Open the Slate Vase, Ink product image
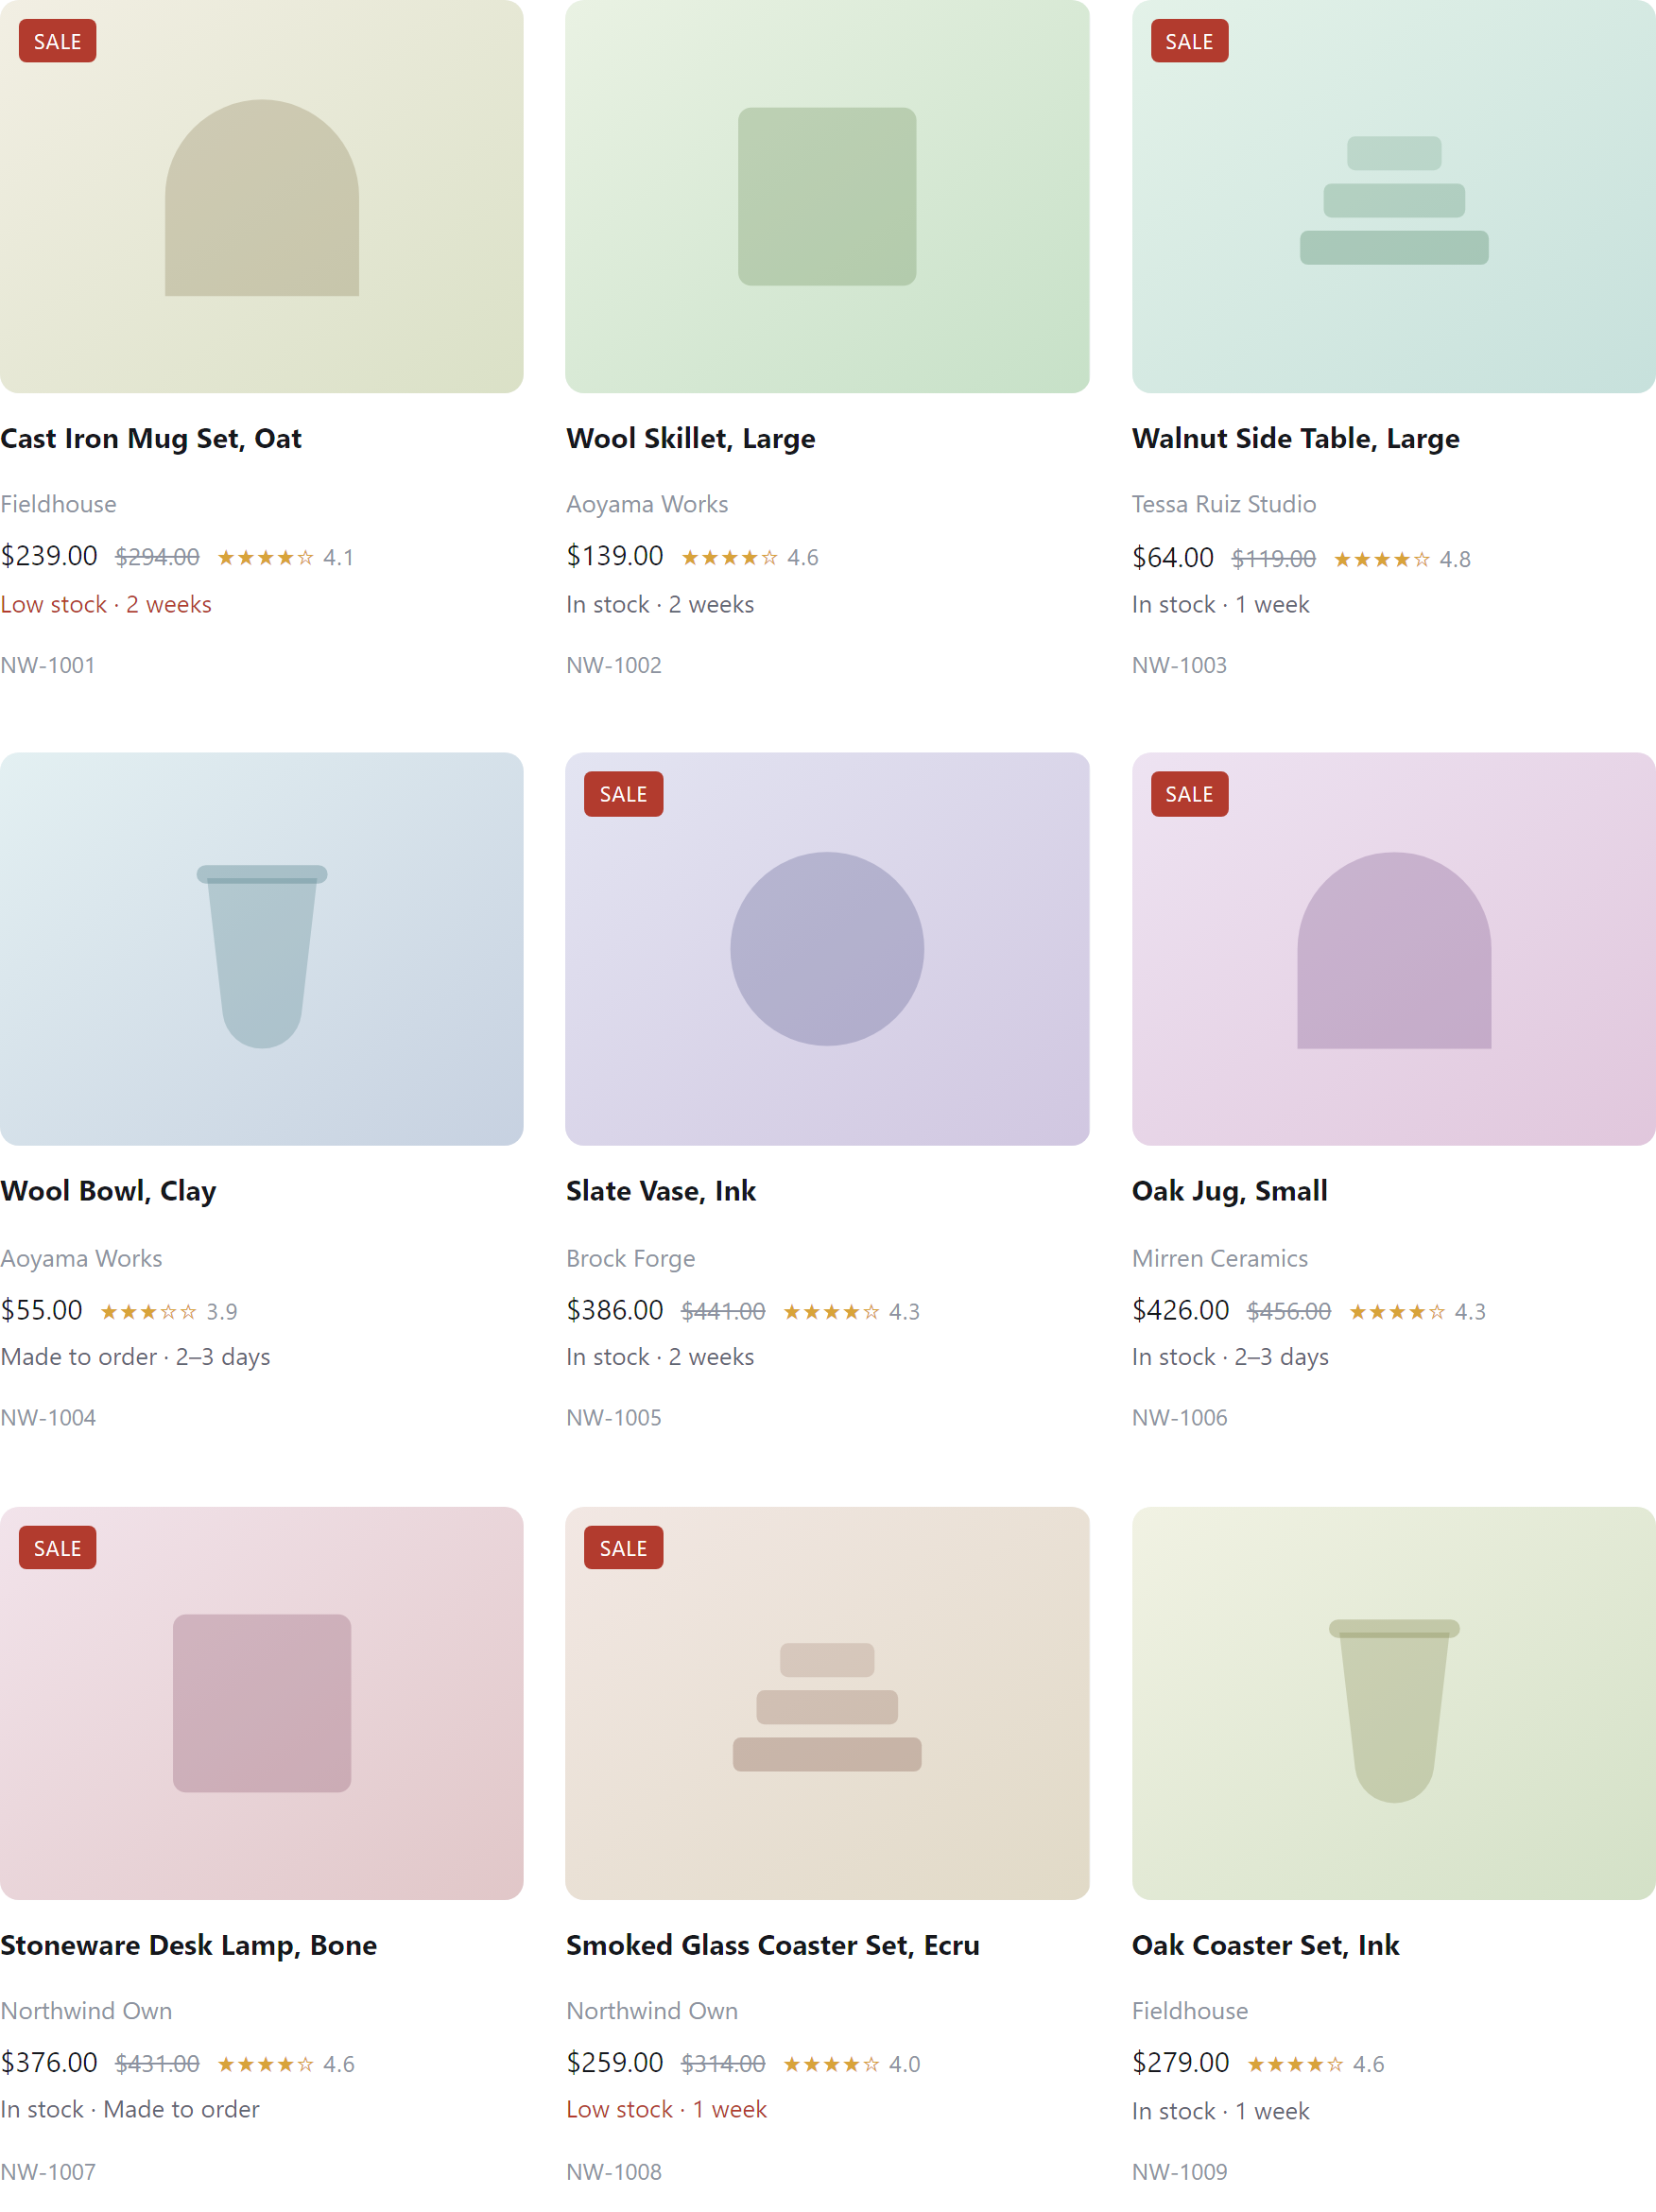 [x=827, y=949]
